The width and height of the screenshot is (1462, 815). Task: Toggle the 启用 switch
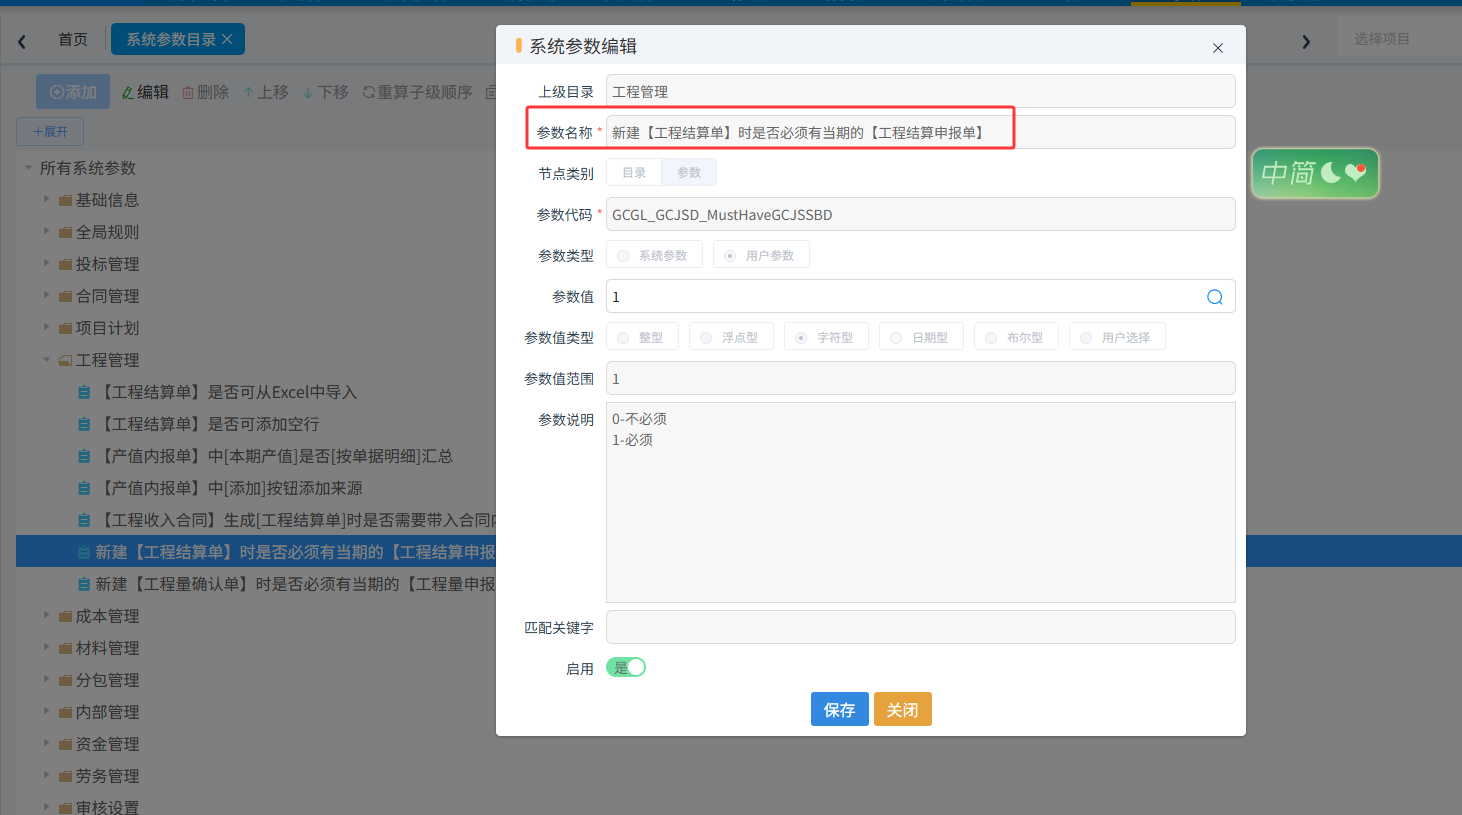(626, 668)
